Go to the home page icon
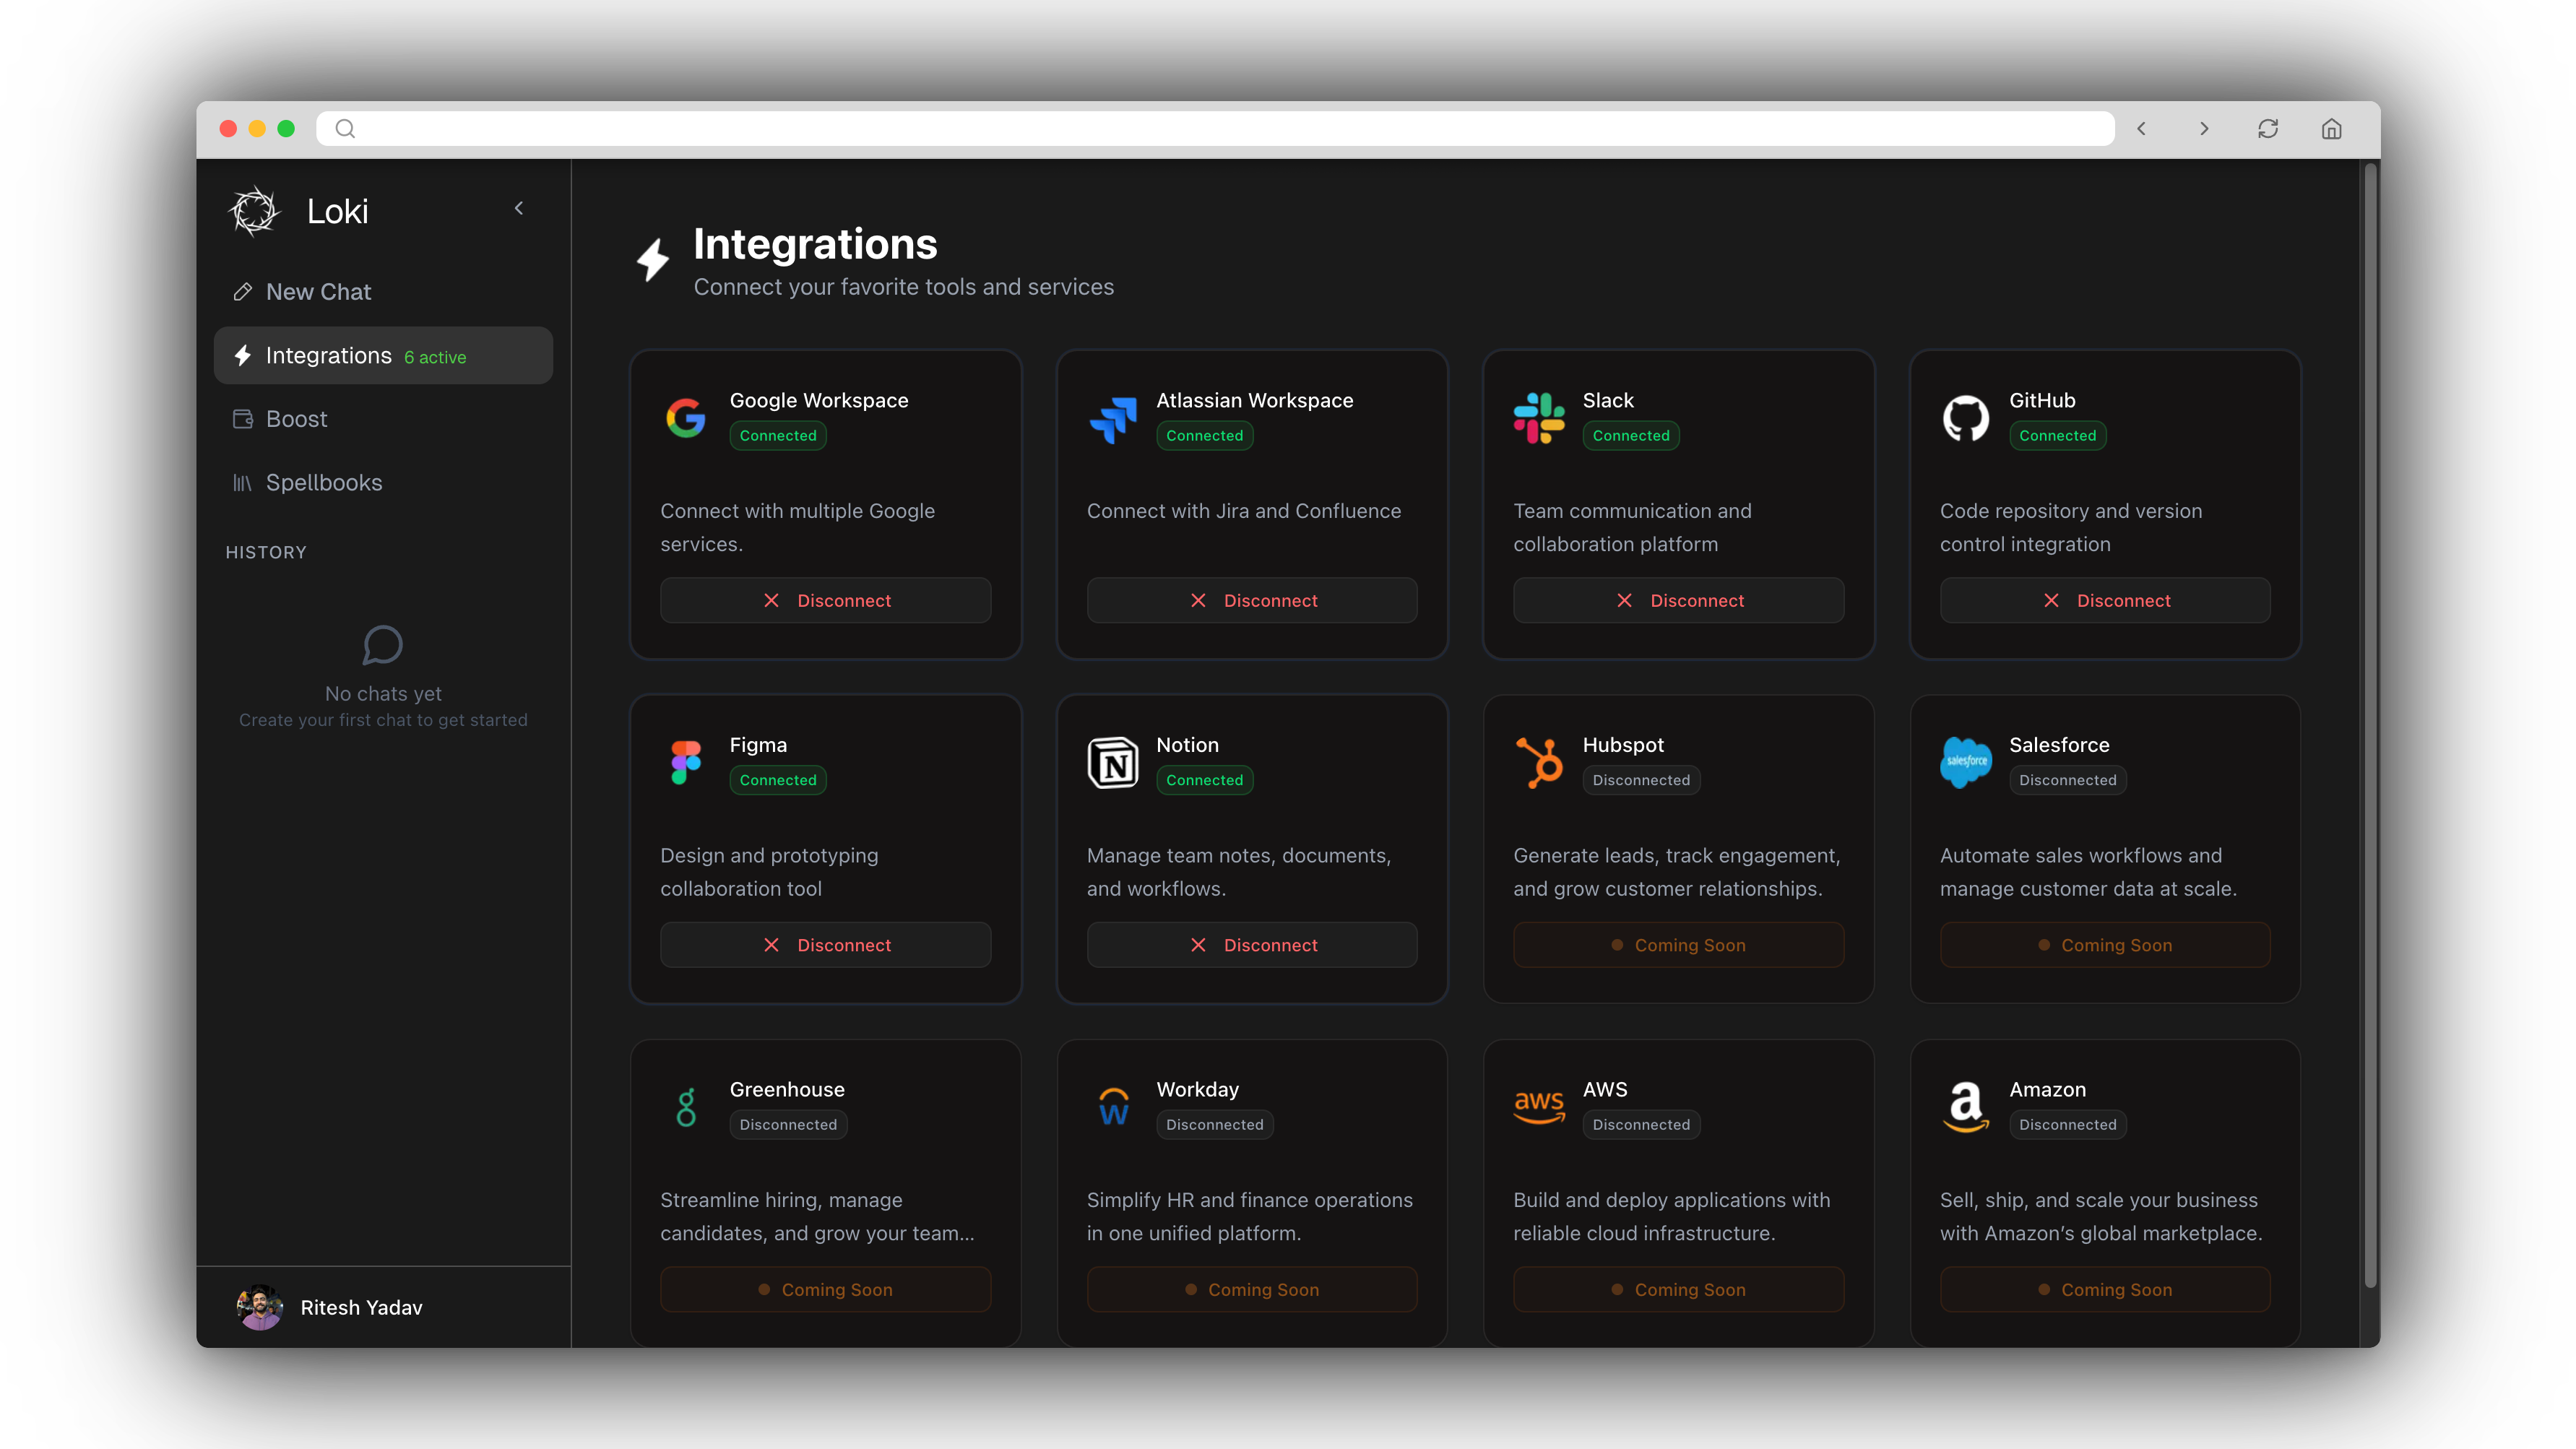 click(x=2332, y=129)
